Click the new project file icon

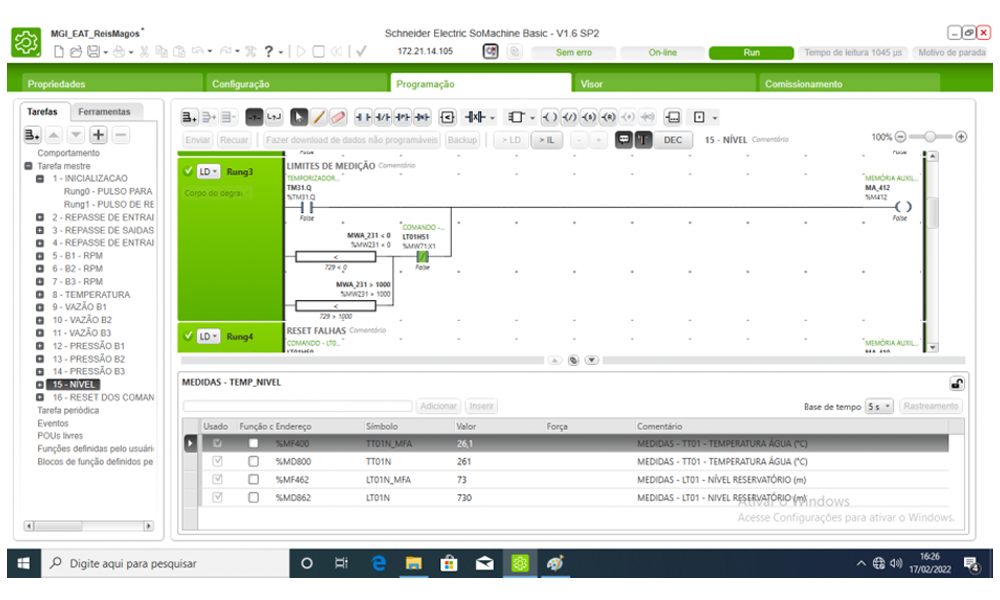pyautogui.click(x=59, y=52)
